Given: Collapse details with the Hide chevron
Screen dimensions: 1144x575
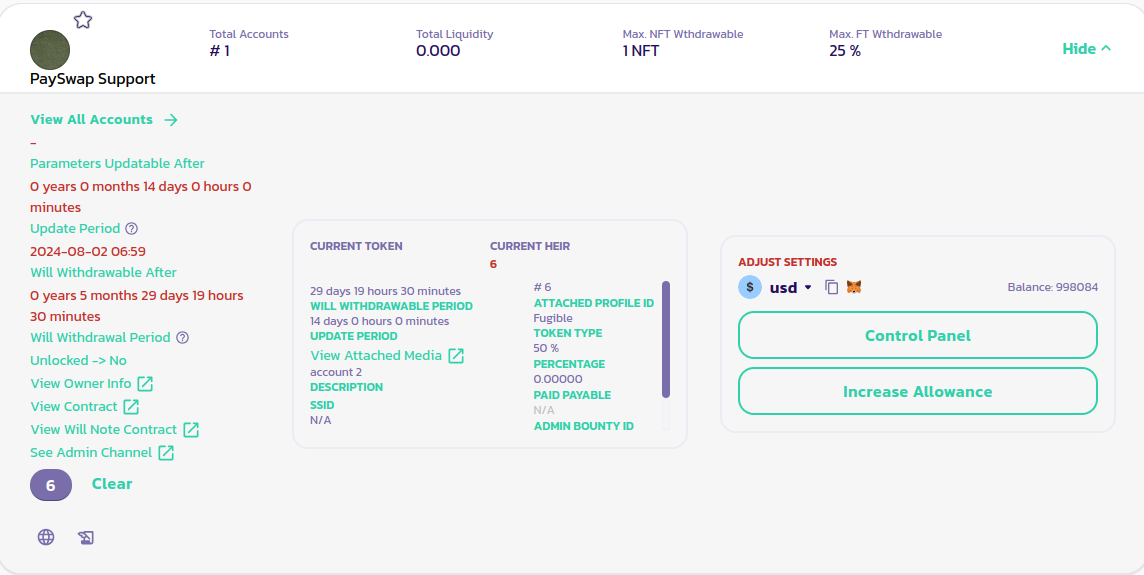Looking at the screenshot, I should point(1086,49).
